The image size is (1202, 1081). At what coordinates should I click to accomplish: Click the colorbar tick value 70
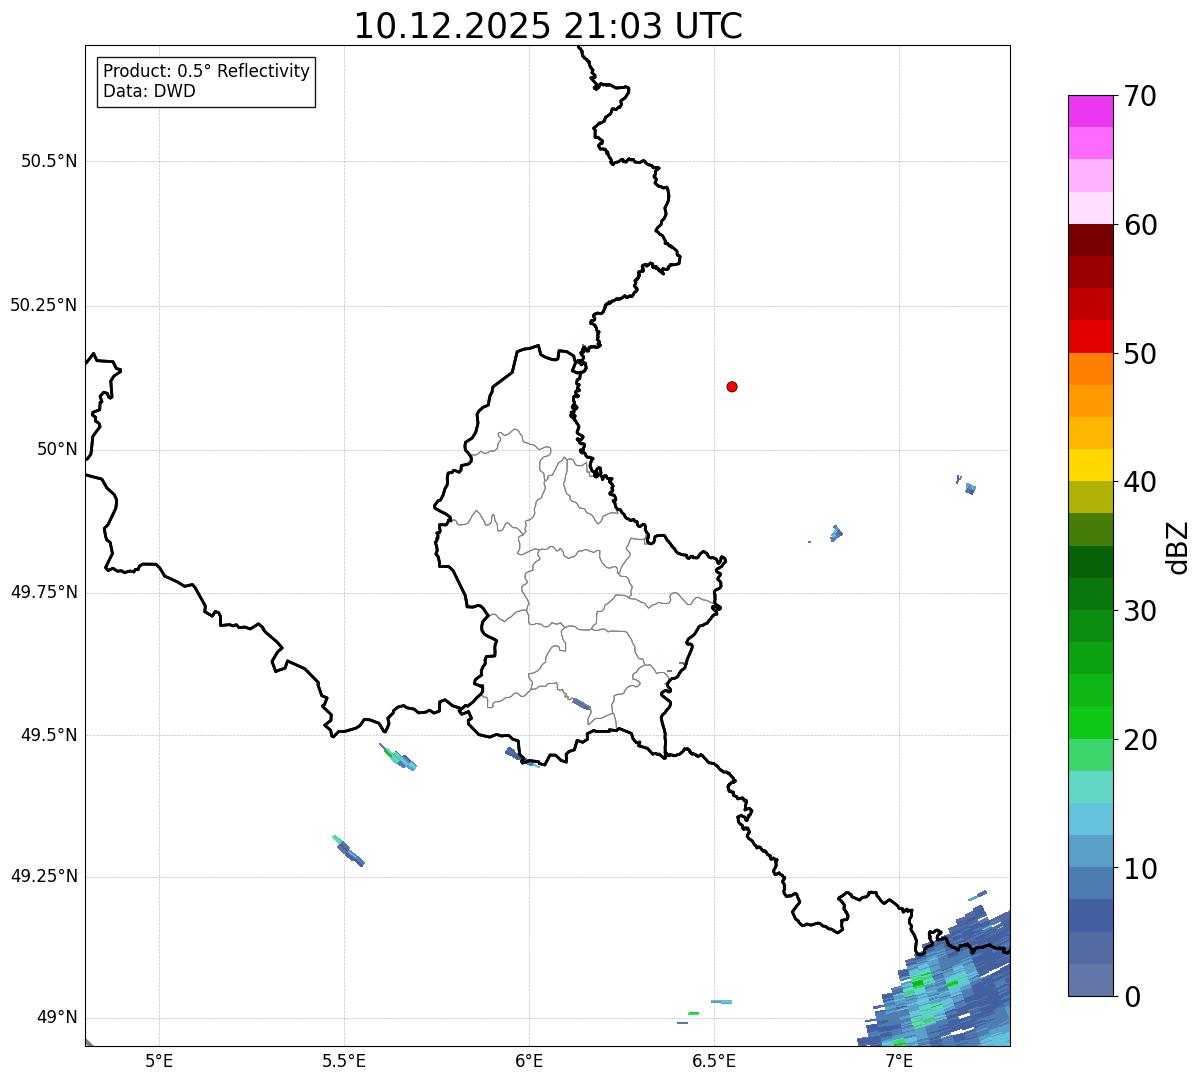click(x=1140, y=96)
